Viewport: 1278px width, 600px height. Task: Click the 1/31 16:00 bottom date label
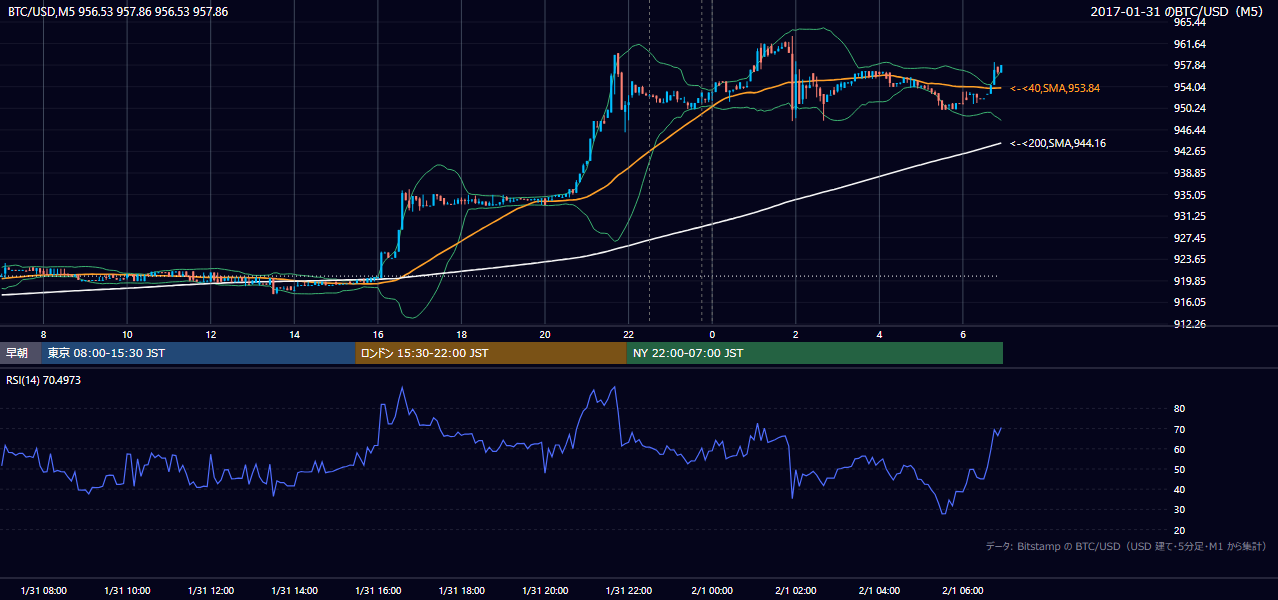pyautogui.click(x=378, y=591)
